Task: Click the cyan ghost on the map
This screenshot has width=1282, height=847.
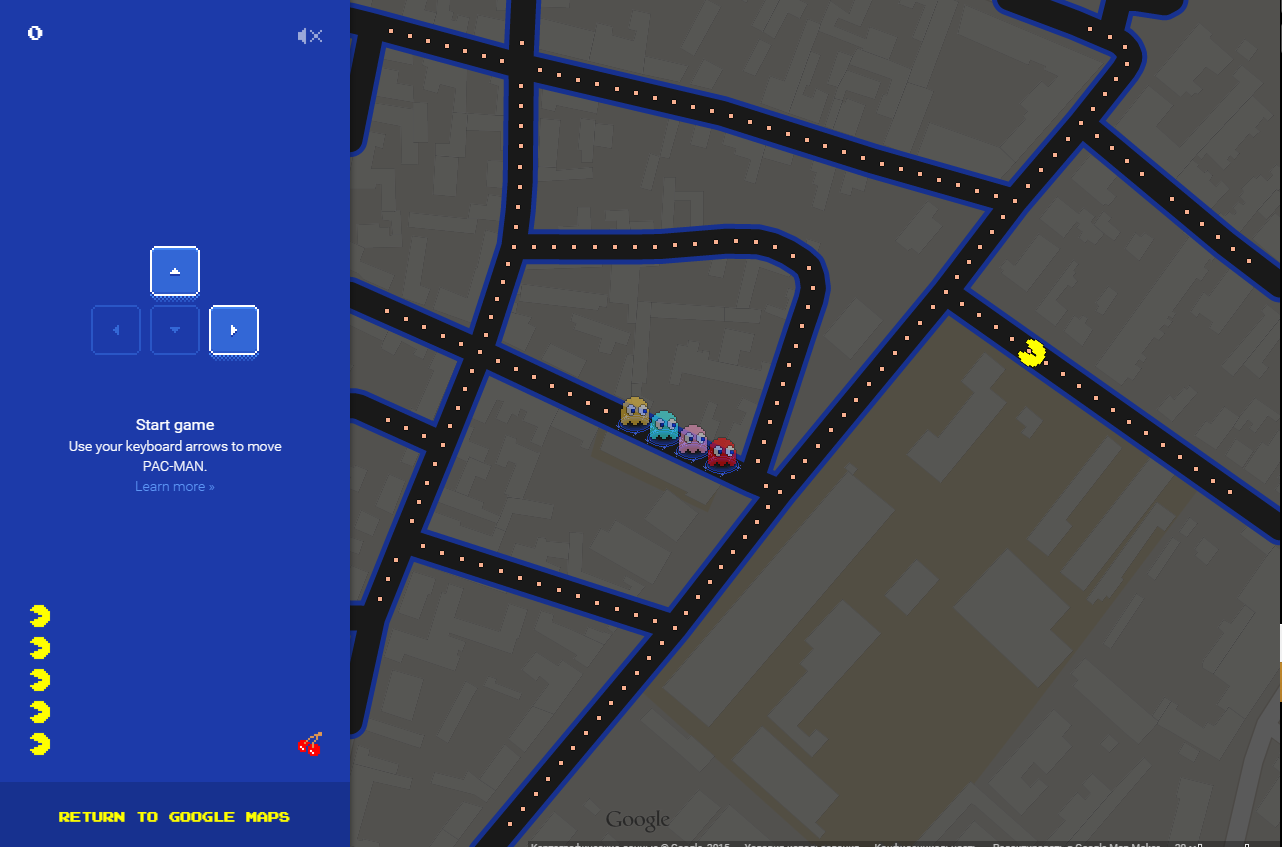Action: pyautogui.click(x=663, y=426)
